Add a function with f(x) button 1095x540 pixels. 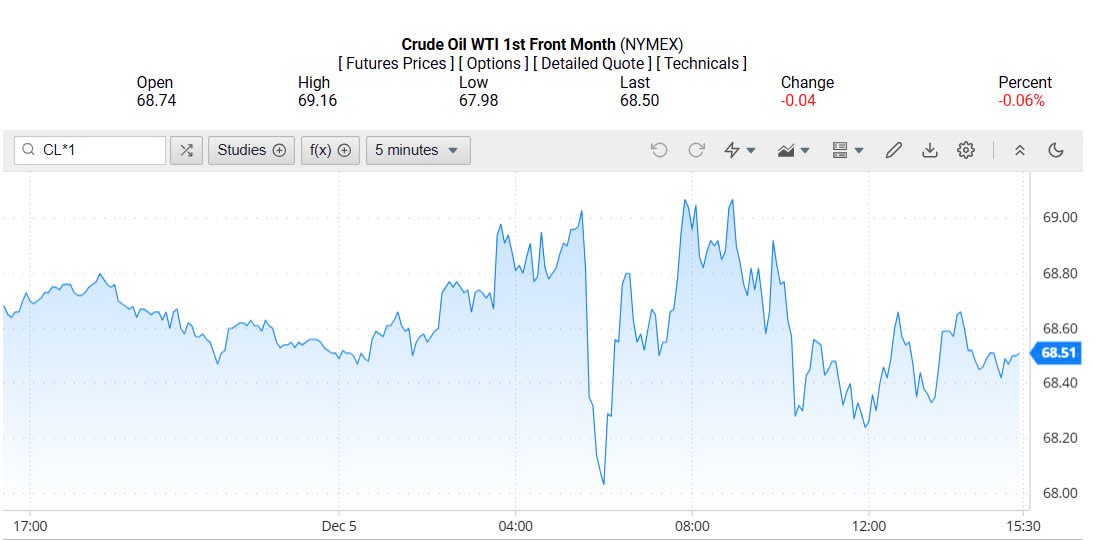coord(330,150)
